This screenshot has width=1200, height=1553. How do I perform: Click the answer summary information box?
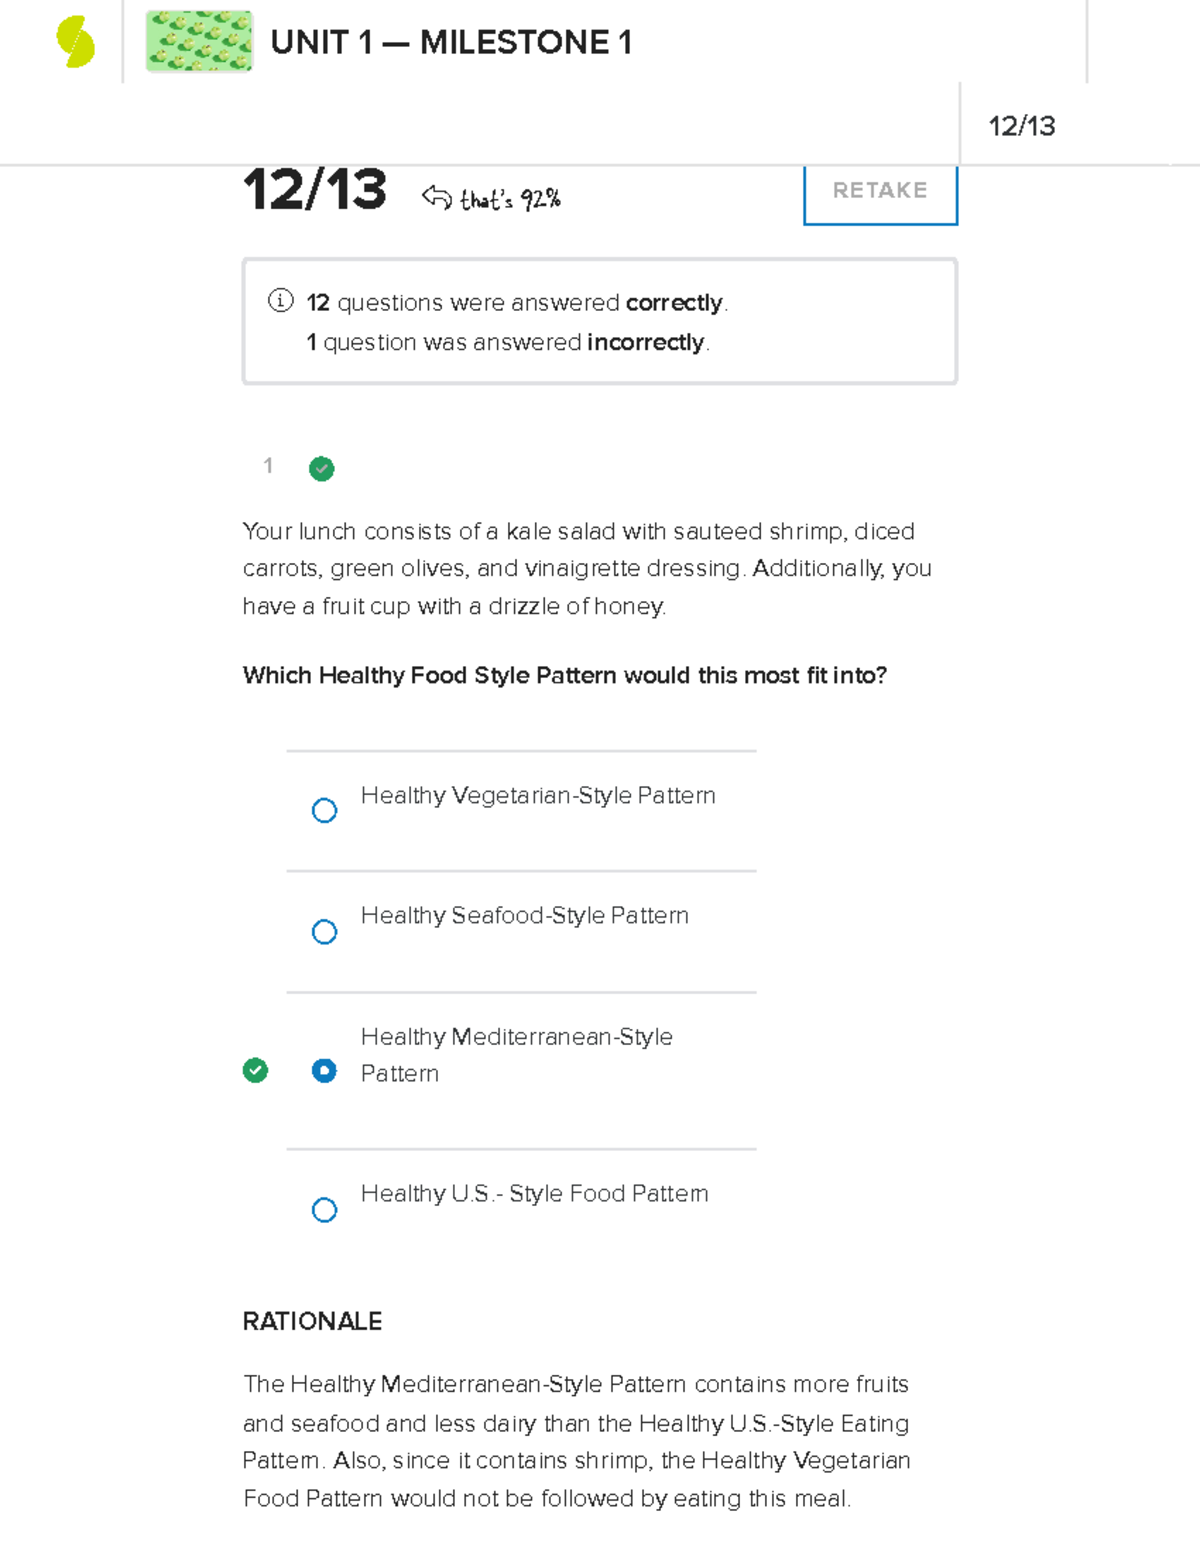598,319
